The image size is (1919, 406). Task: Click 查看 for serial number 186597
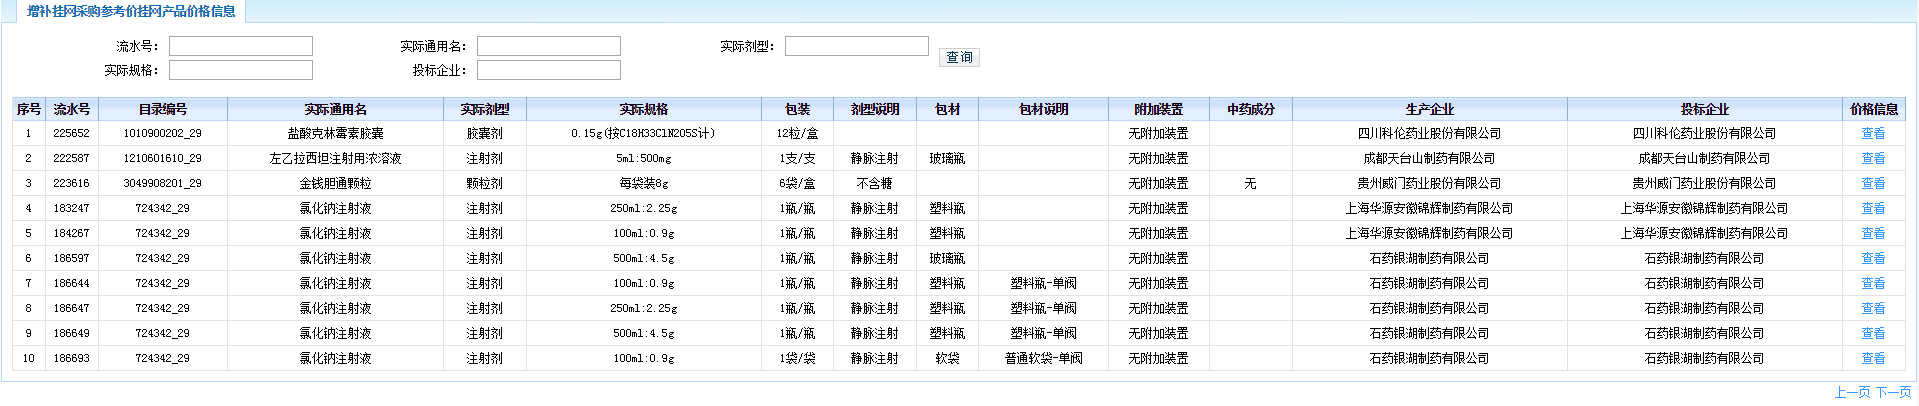tap(1872, 258)
